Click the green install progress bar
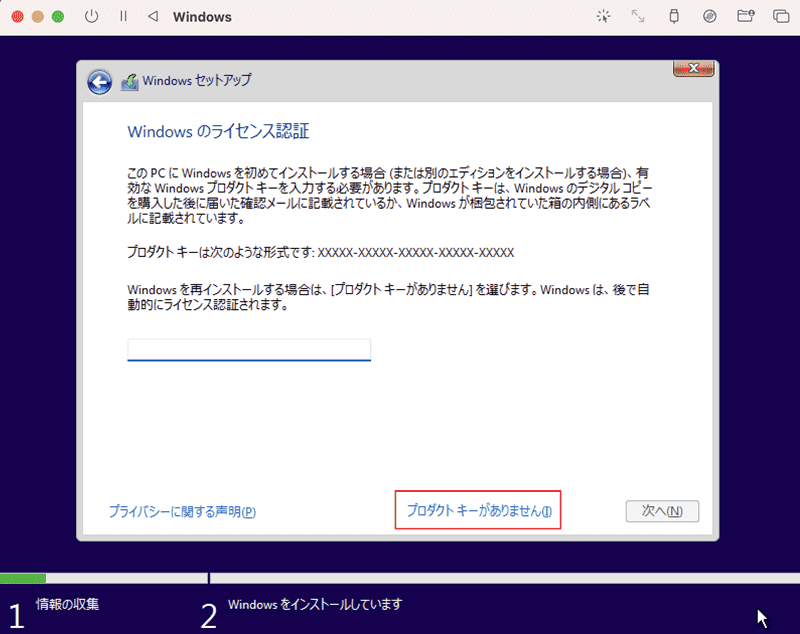Image resolution: width=800 pixels, height=634 pixels. (23, 578)
